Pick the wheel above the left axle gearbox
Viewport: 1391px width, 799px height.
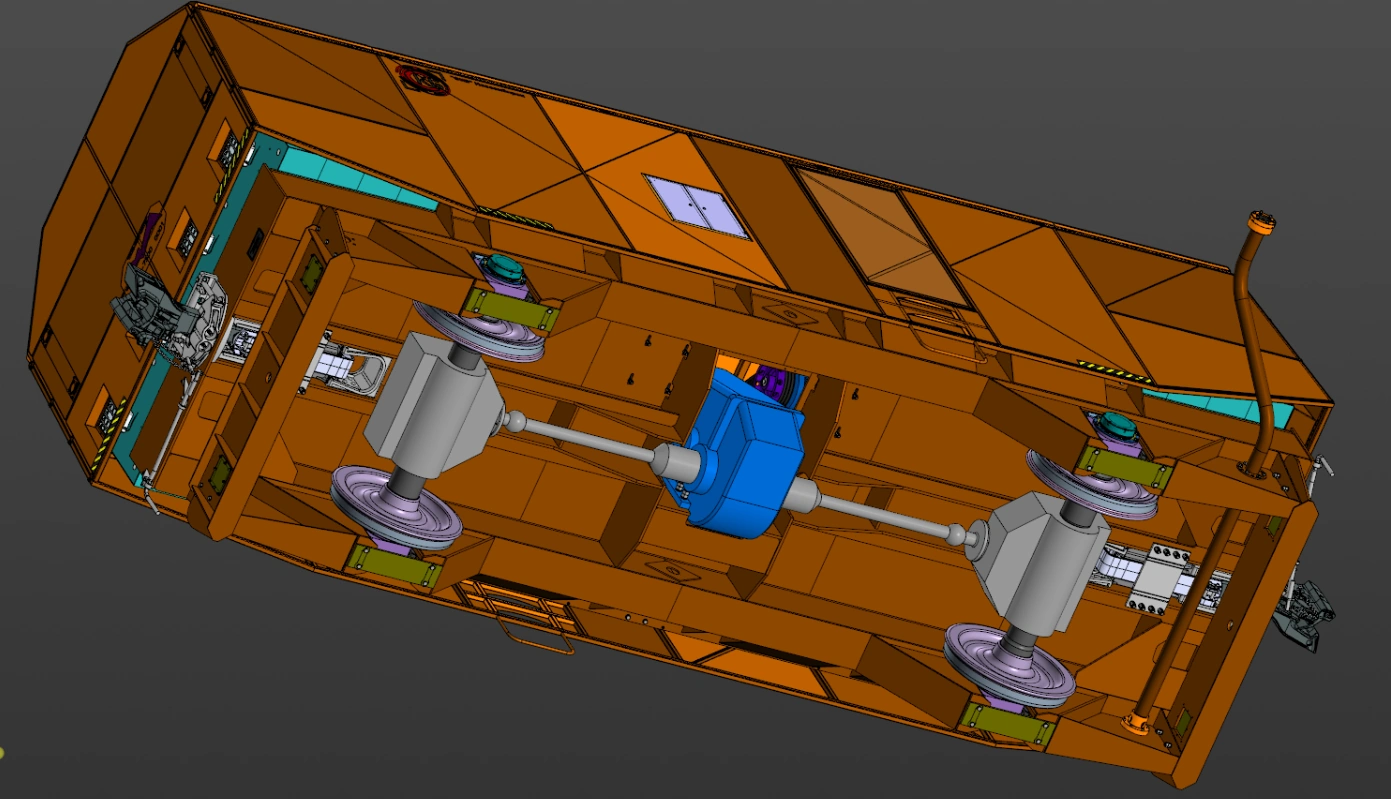[x=480, y=330]
